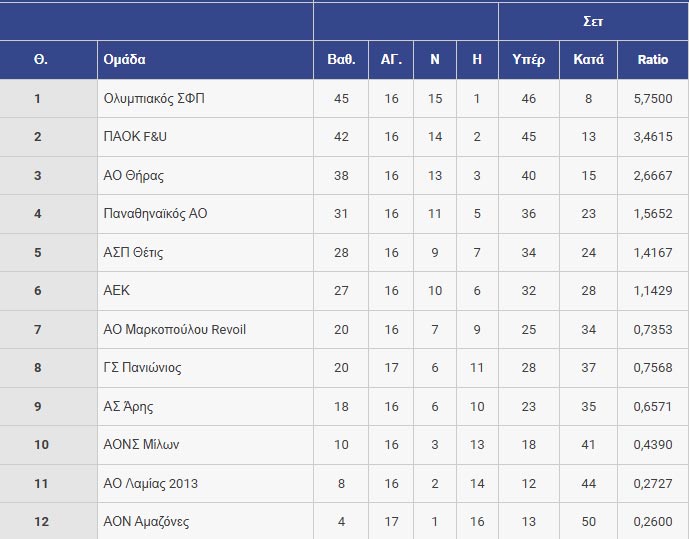Click the ΑΓ. column header
The width and height of the screenshot is (689, 539).
pyautogui.click(x=391, y=60)
